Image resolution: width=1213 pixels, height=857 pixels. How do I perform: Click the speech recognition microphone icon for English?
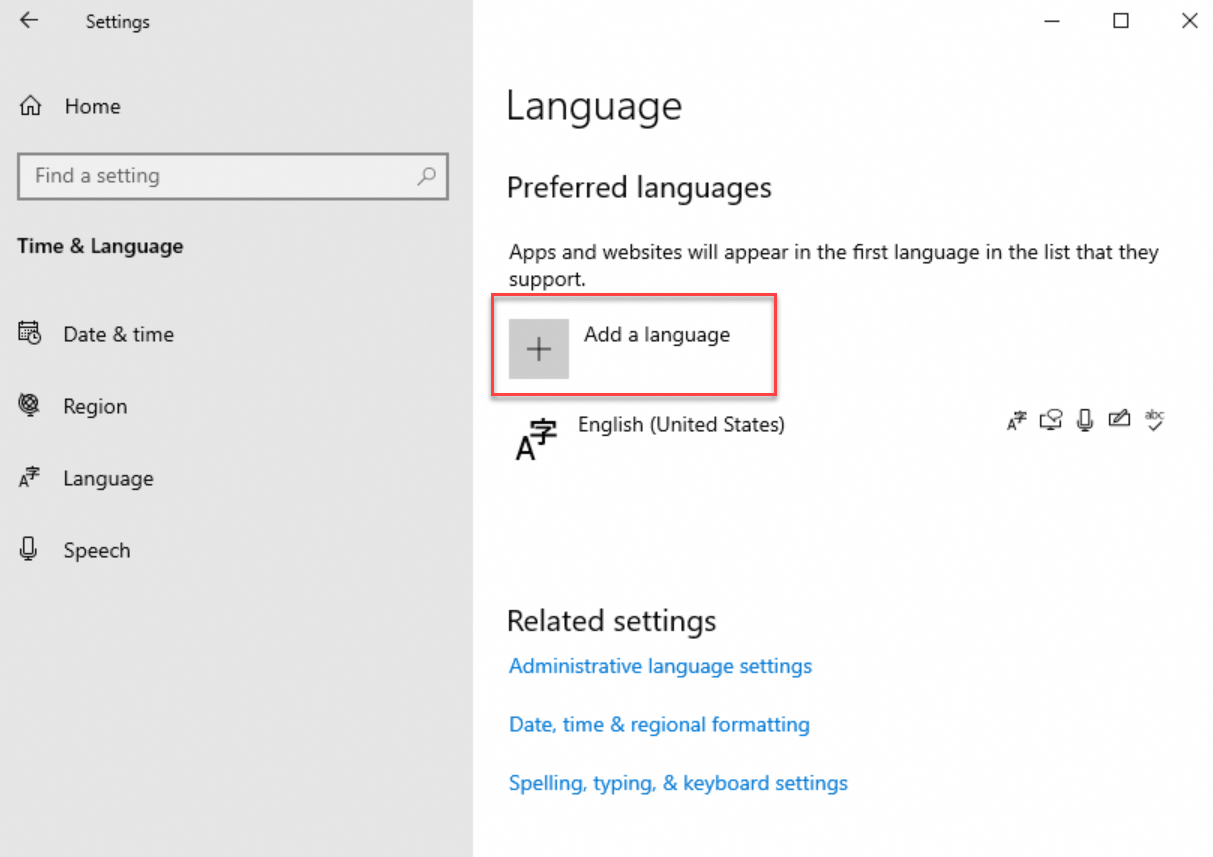(x=1085, y=421)
